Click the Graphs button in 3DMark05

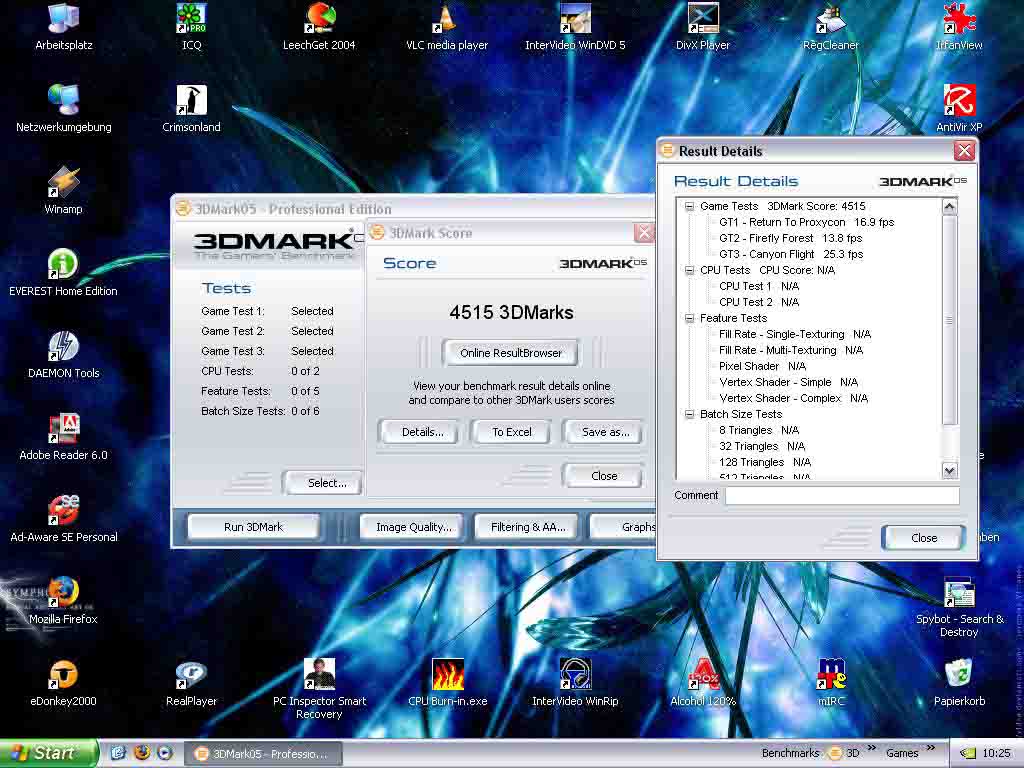coord(624,527)
